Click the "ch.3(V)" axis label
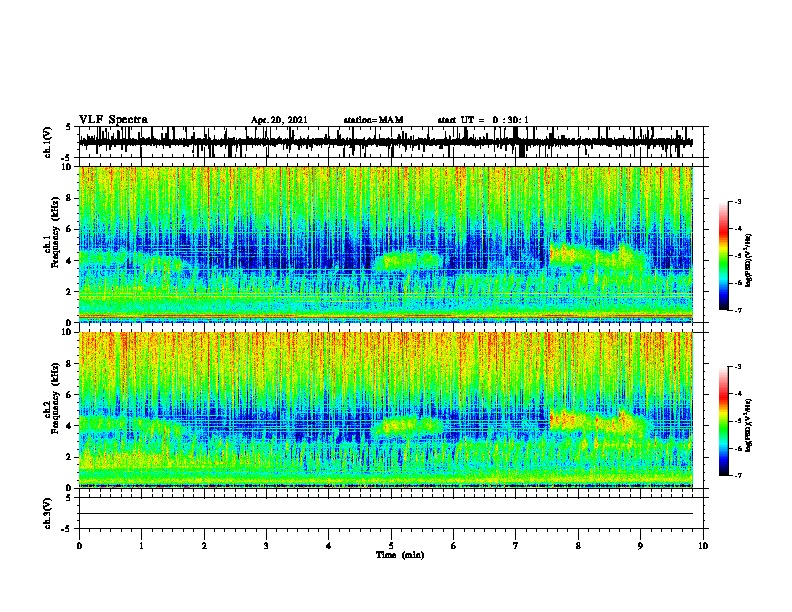This screenshot has width=792, height=612. (x=48, y=513)
